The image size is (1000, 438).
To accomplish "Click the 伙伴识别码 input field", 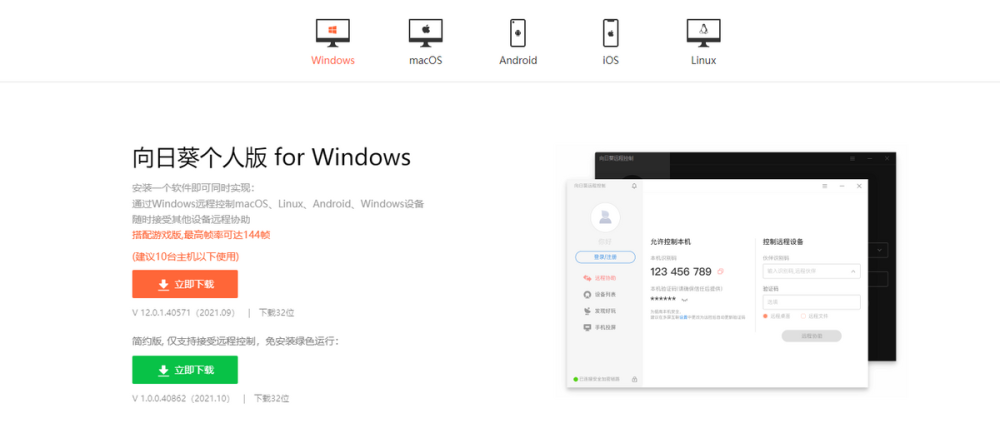I will 811,271.
